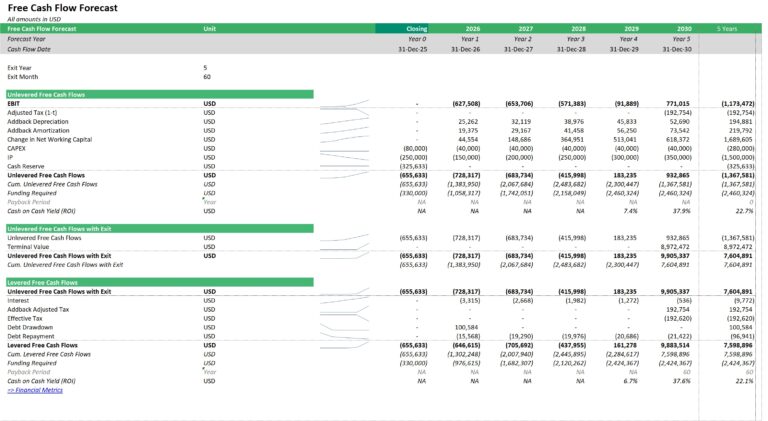The height and width of the screenshot is (421, 768).
Task: Select the Addback Amortization row label
Action: click(38, 131)
